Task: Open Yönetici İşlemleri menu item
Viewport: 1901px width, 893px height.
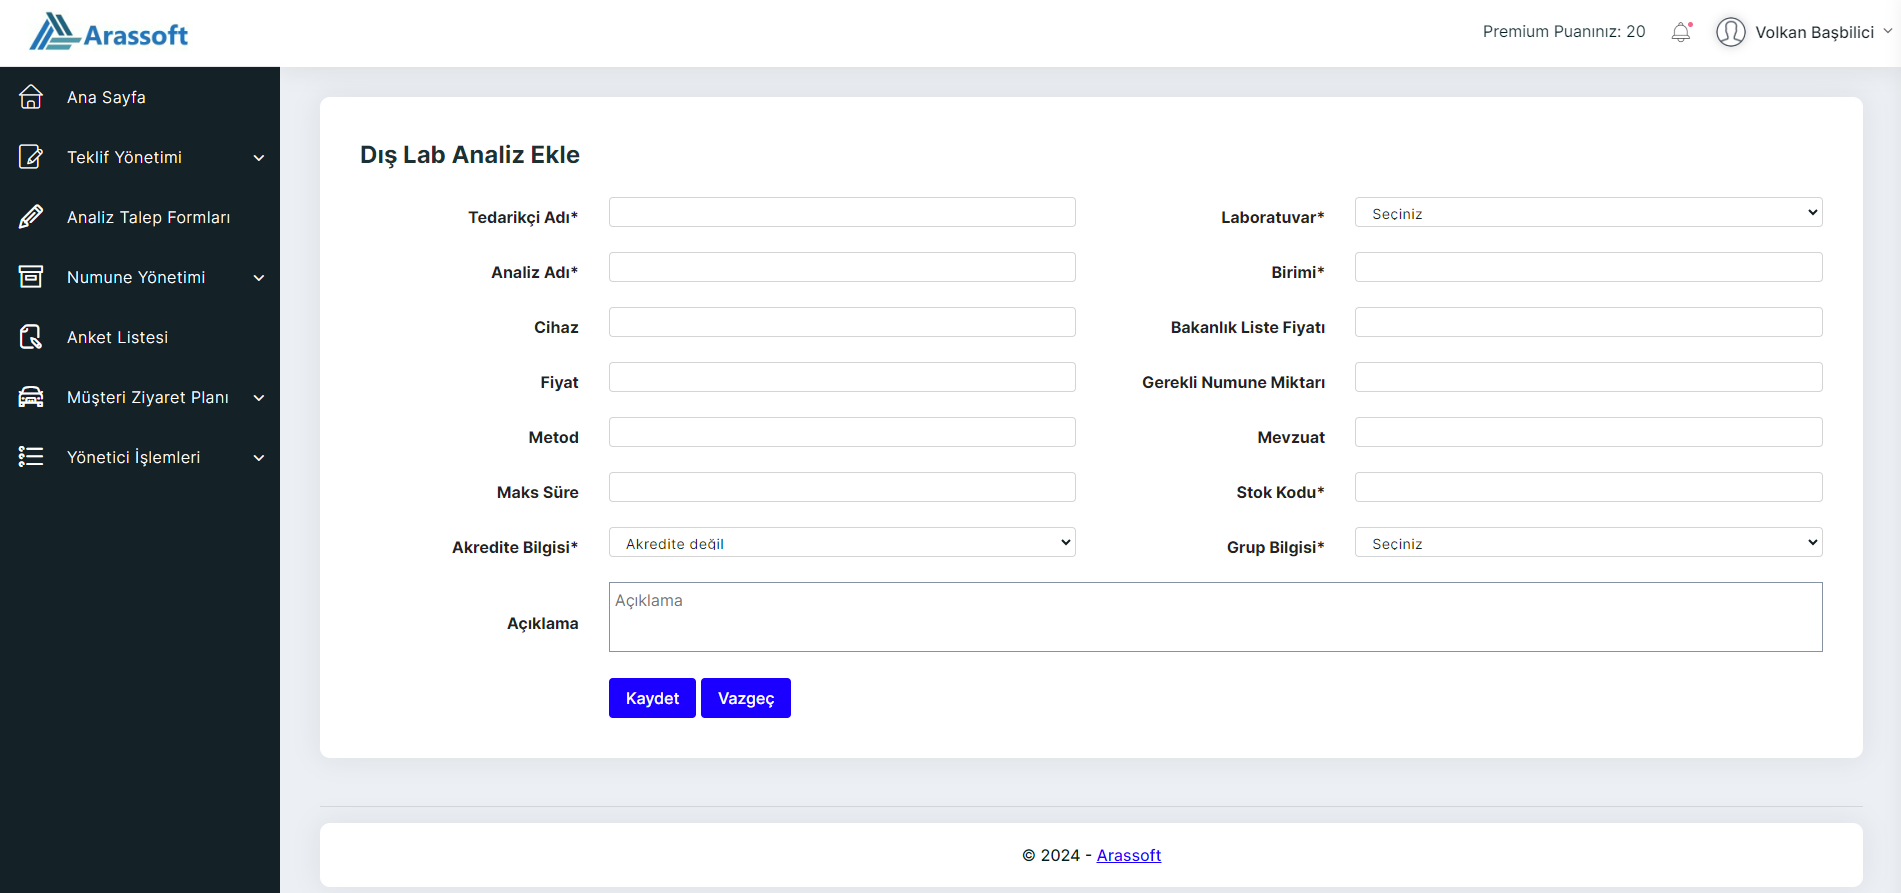Action: tap(133, 457)
